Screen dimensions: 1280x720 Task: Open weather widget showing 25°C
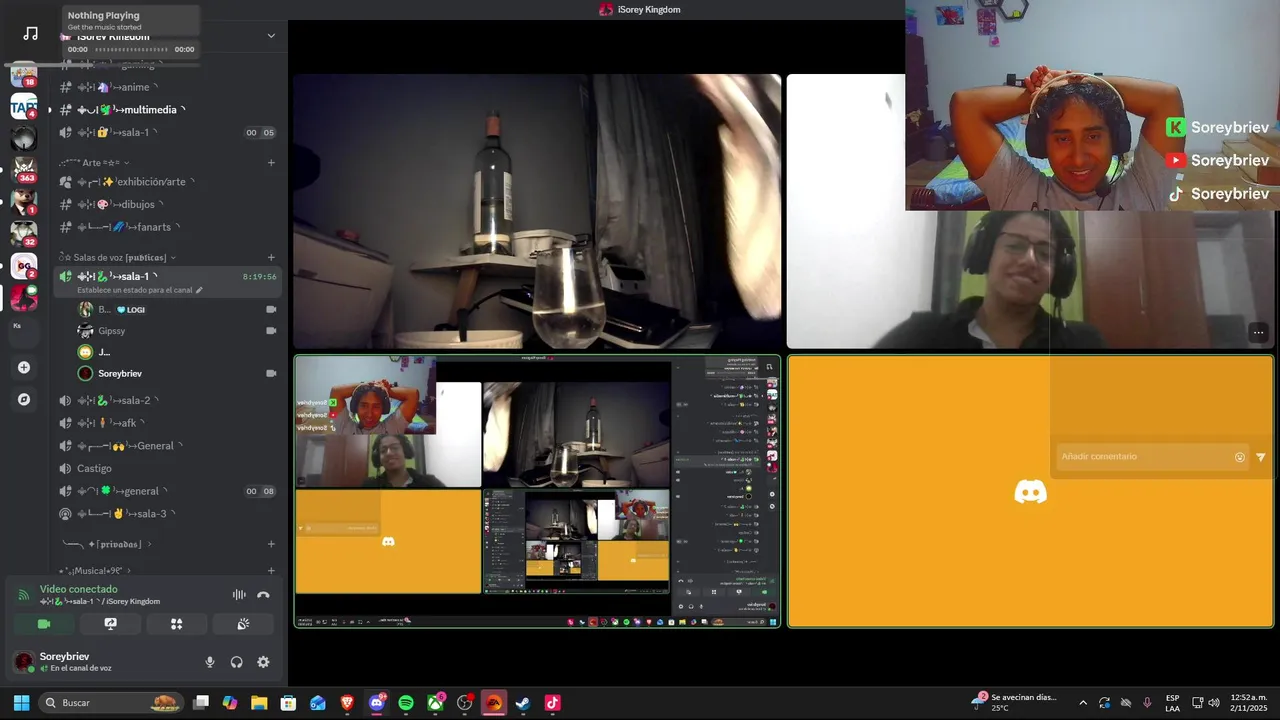pyautogui.click(x=1015, y=703)
